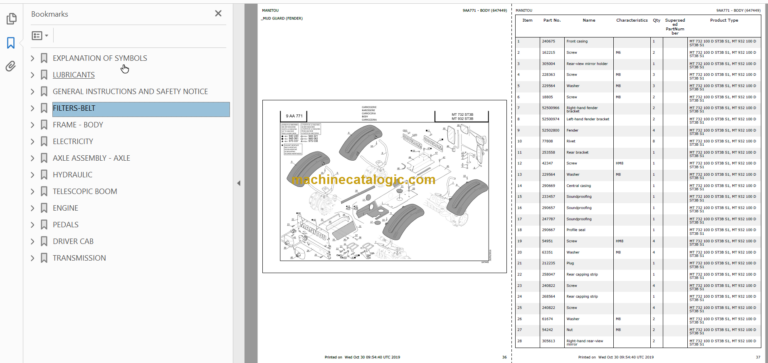Open the EXPLANATION OF SYMBOLS bookmark

99,58
